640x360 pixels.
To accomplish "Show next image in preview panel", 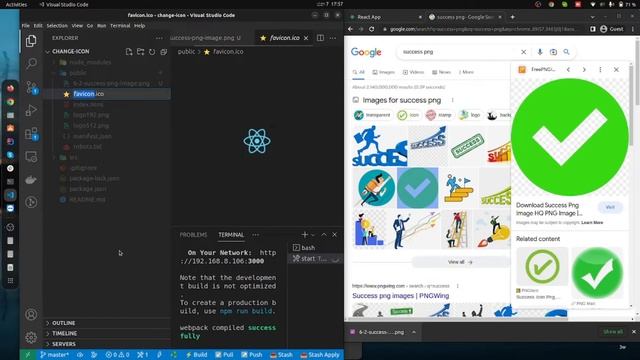I will click(584, 70).
